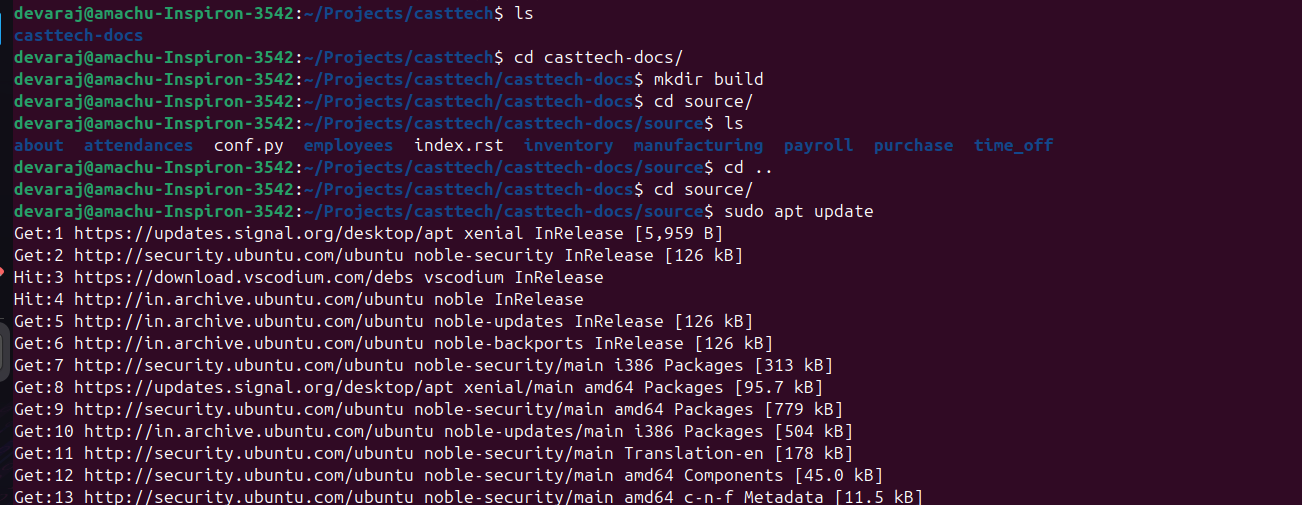The image size is (1302, 505).
Task: Select the 'attendances' directory name
Action: point(138,145)
